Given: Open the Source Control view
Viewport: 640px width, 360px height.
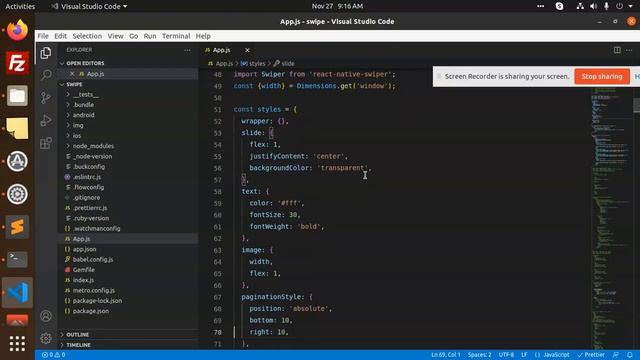Looking at the screenshot, I should [46, 98].
